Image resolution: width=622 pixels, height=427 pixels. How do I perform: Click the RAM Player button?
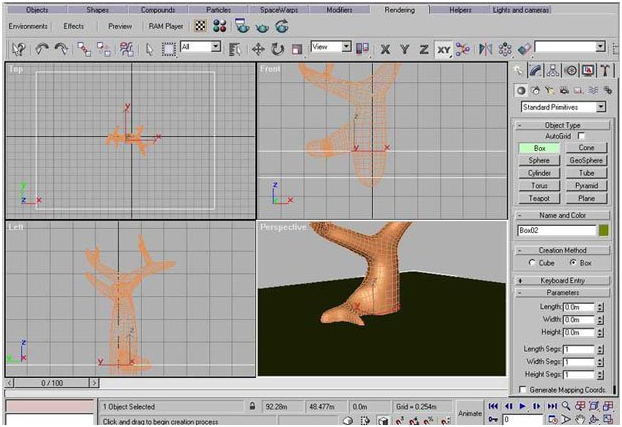pyautogui.click(x=166, y=26)
